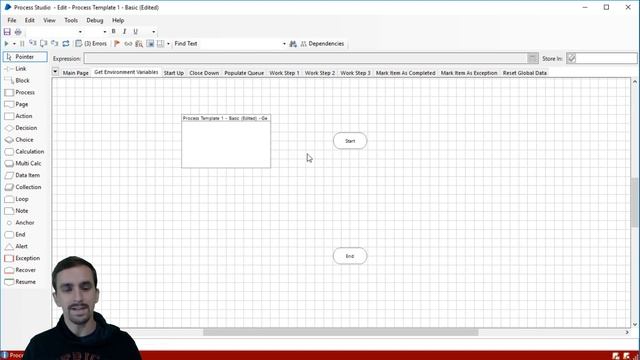
Task: Click the Pause debug icon
Action: tap(22, 43)
